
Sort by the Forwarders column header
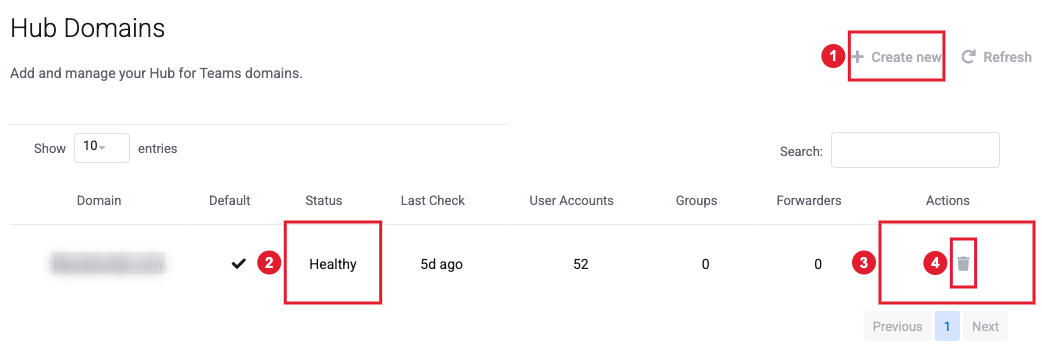[x=809, y=200]
